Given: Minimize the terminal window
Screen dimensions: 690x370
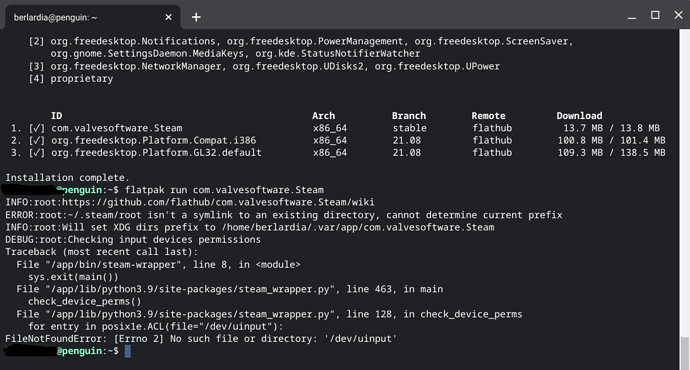Looking at the screenshot, I should pos(632,17).
